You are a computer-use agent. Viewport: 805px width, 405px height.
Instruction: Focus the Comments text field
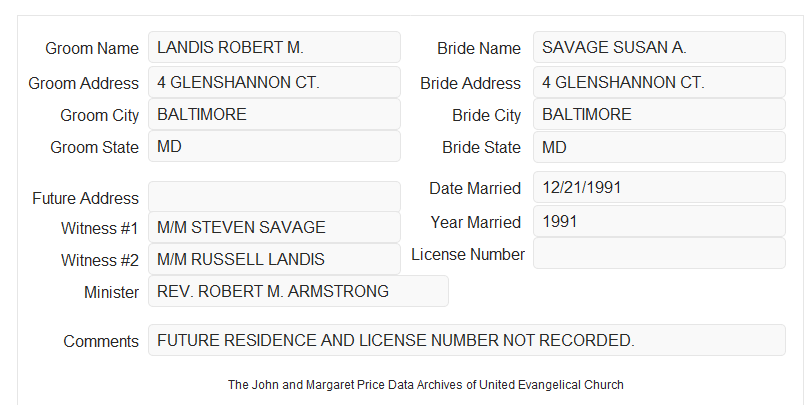(x=467, y=340)
